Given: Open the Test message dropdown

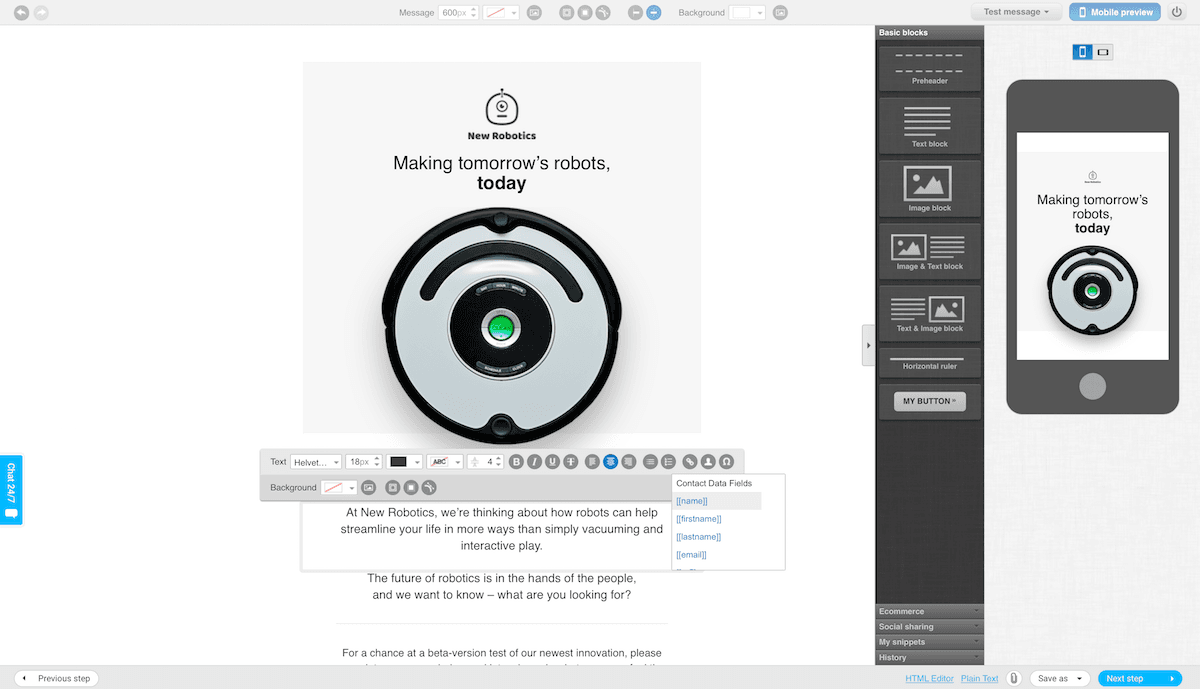Looking at the screenshot, I should click(1016, 12).
